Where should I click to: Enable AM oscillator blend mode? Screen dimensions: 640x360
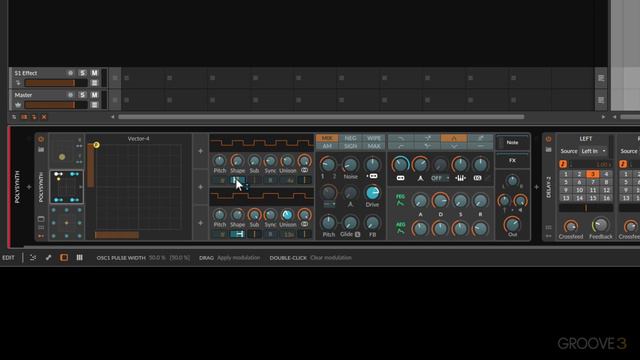tap(327, 146)
